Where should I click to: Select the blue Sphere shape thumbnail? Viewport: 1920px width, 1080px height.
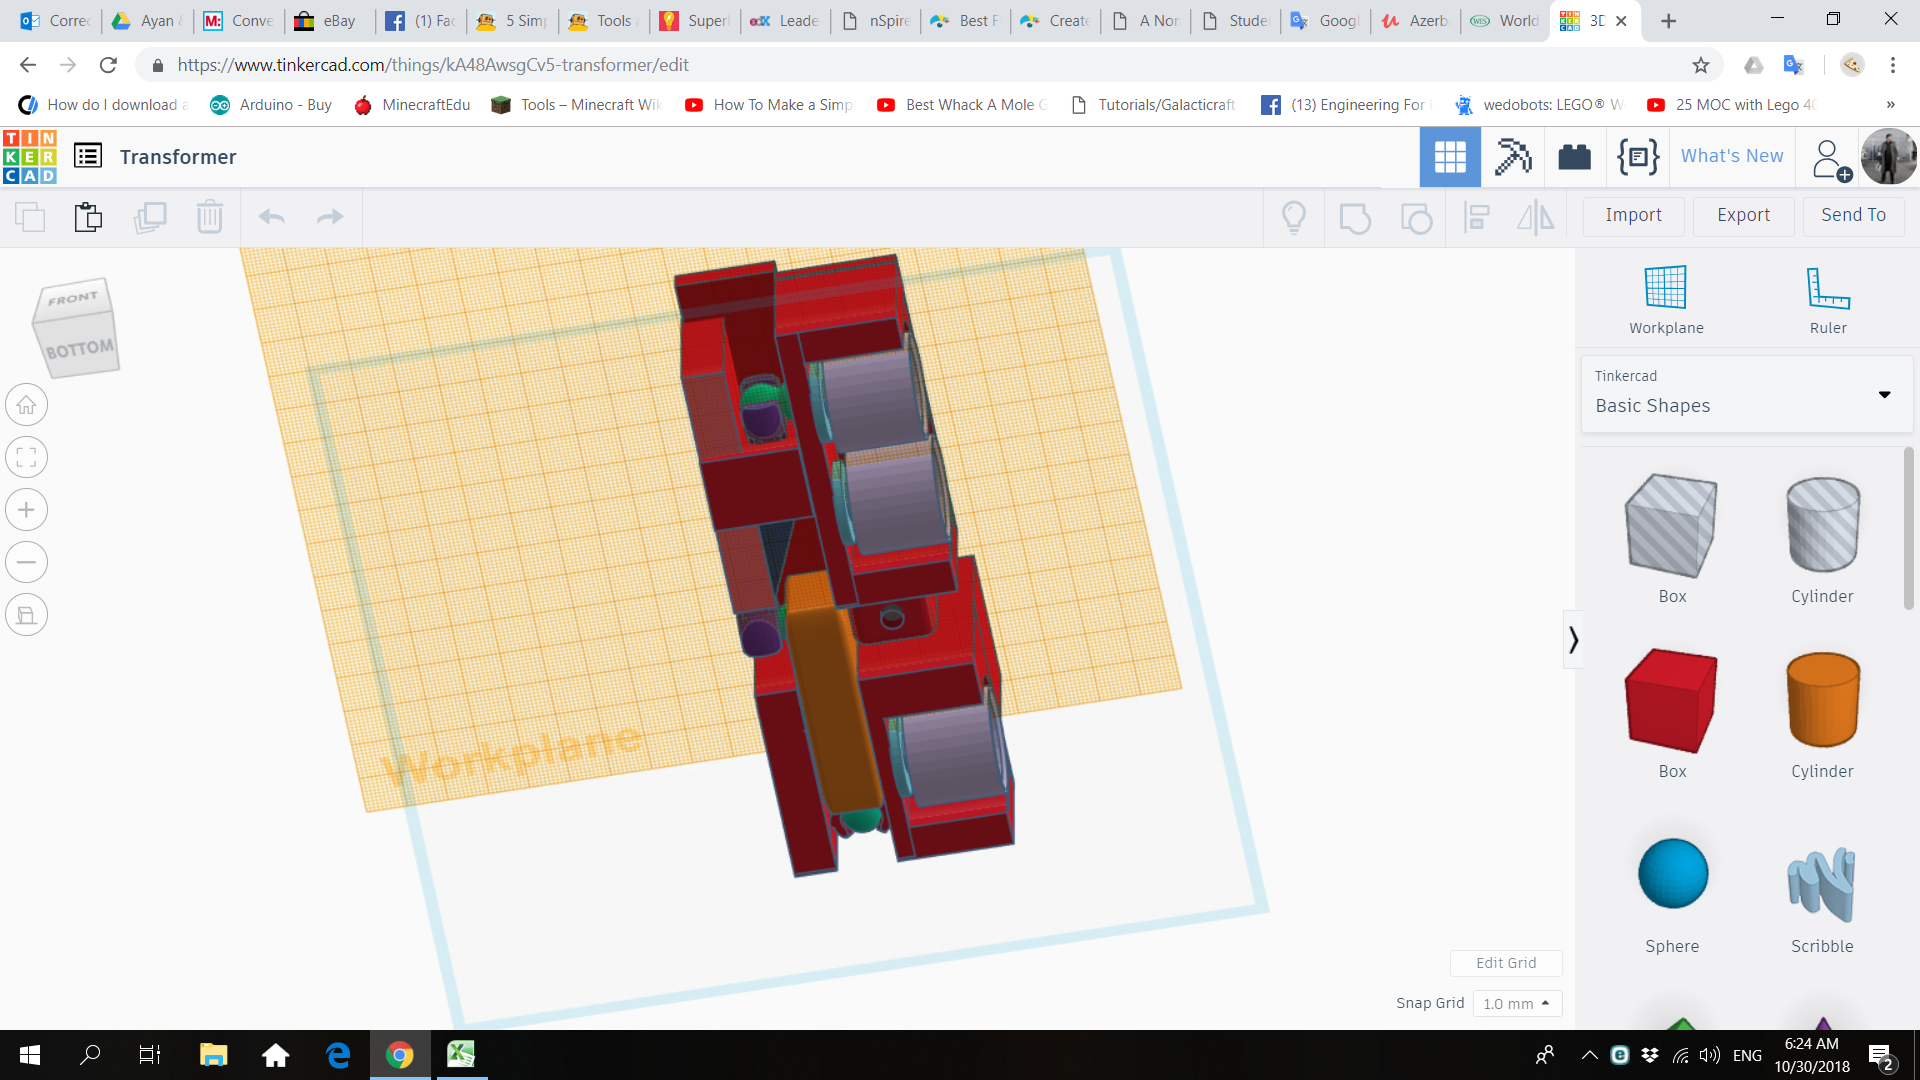coord(1671,874)
